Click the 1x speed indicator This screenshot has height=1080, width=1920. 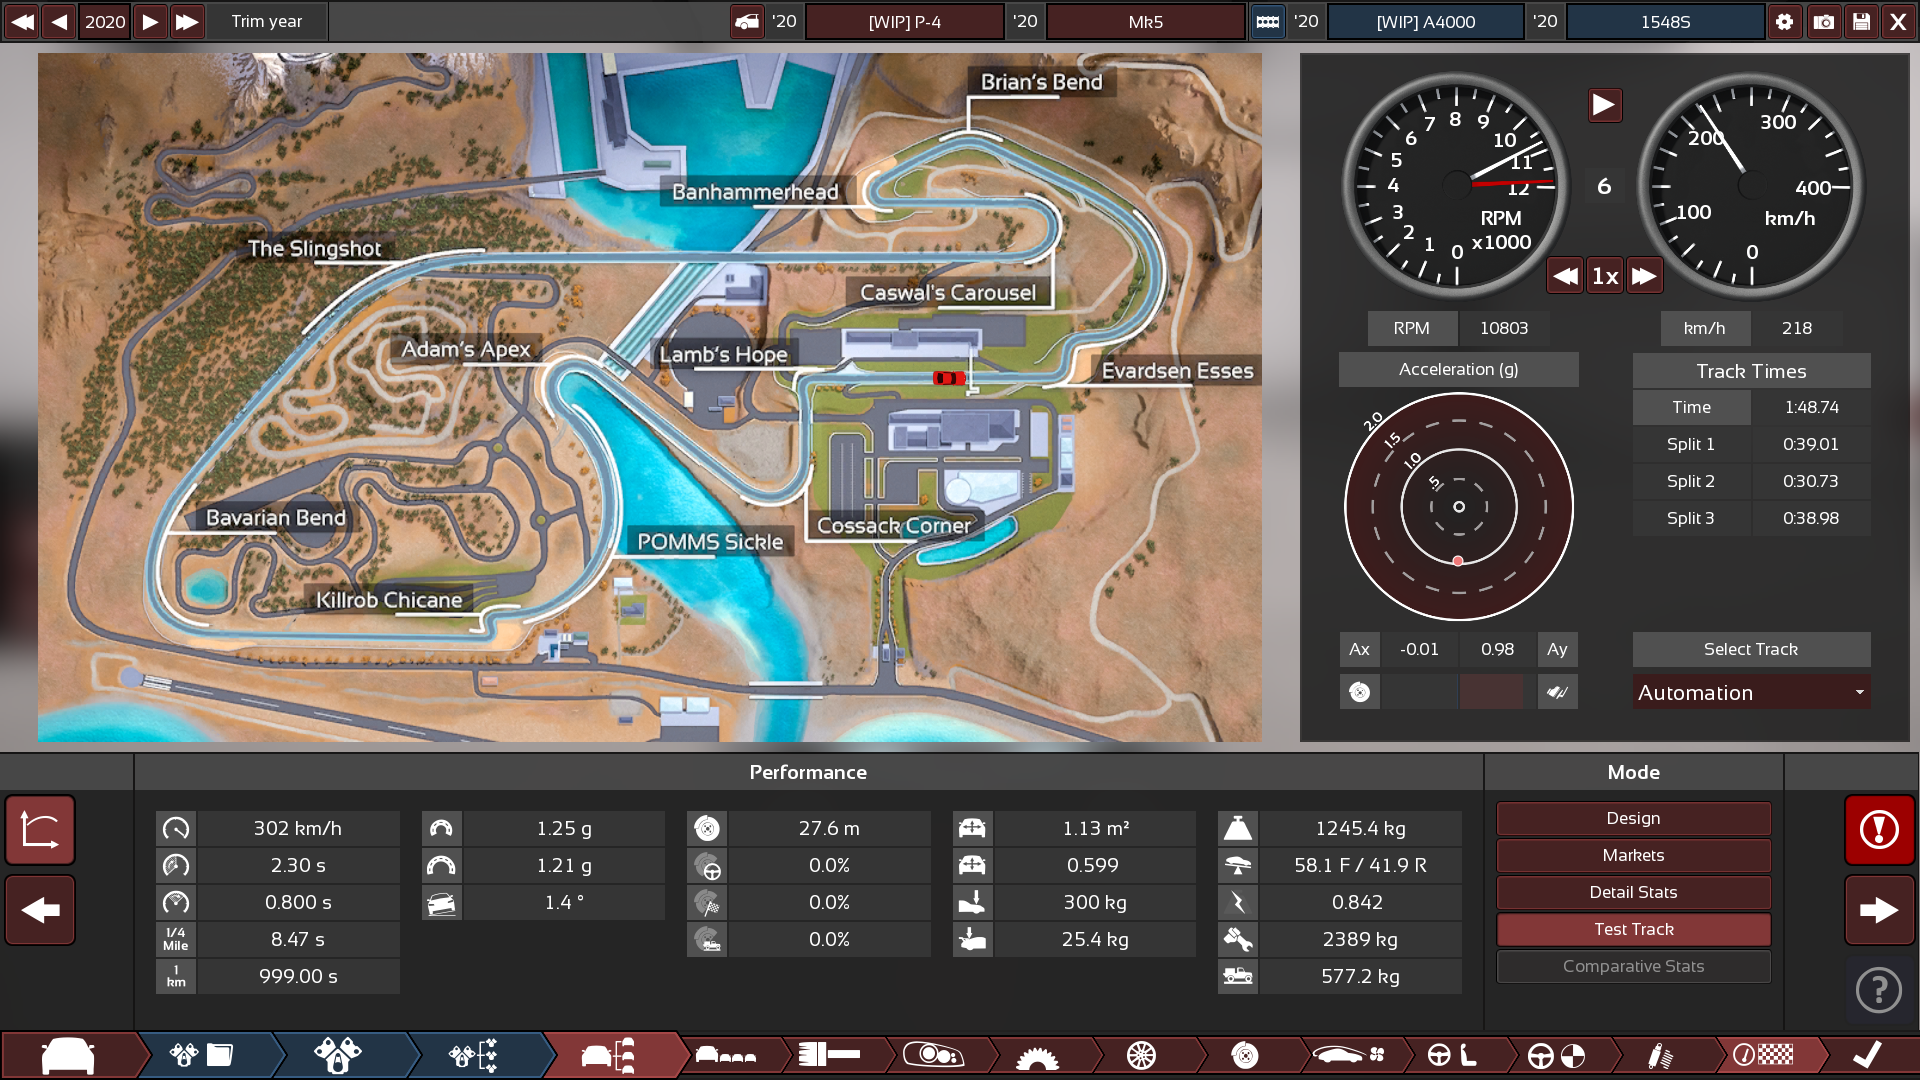click(1605, 276)
